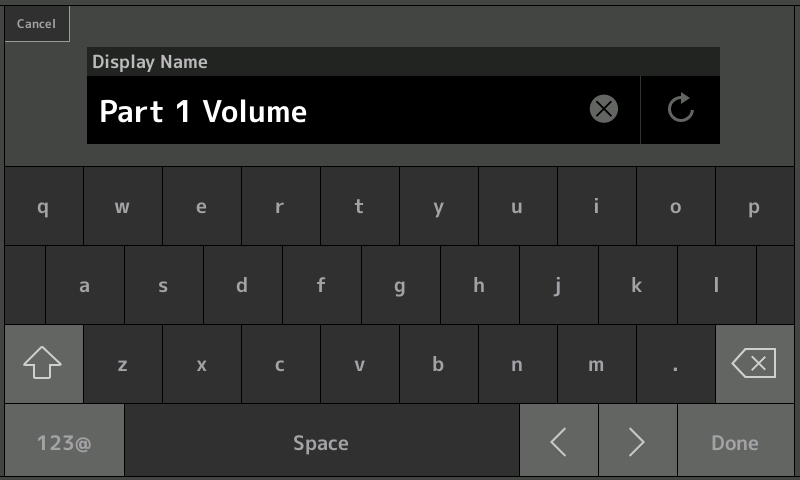Tap the letter p key
The height and width of the screenshot is (480, 800).
tap(754, 207)
